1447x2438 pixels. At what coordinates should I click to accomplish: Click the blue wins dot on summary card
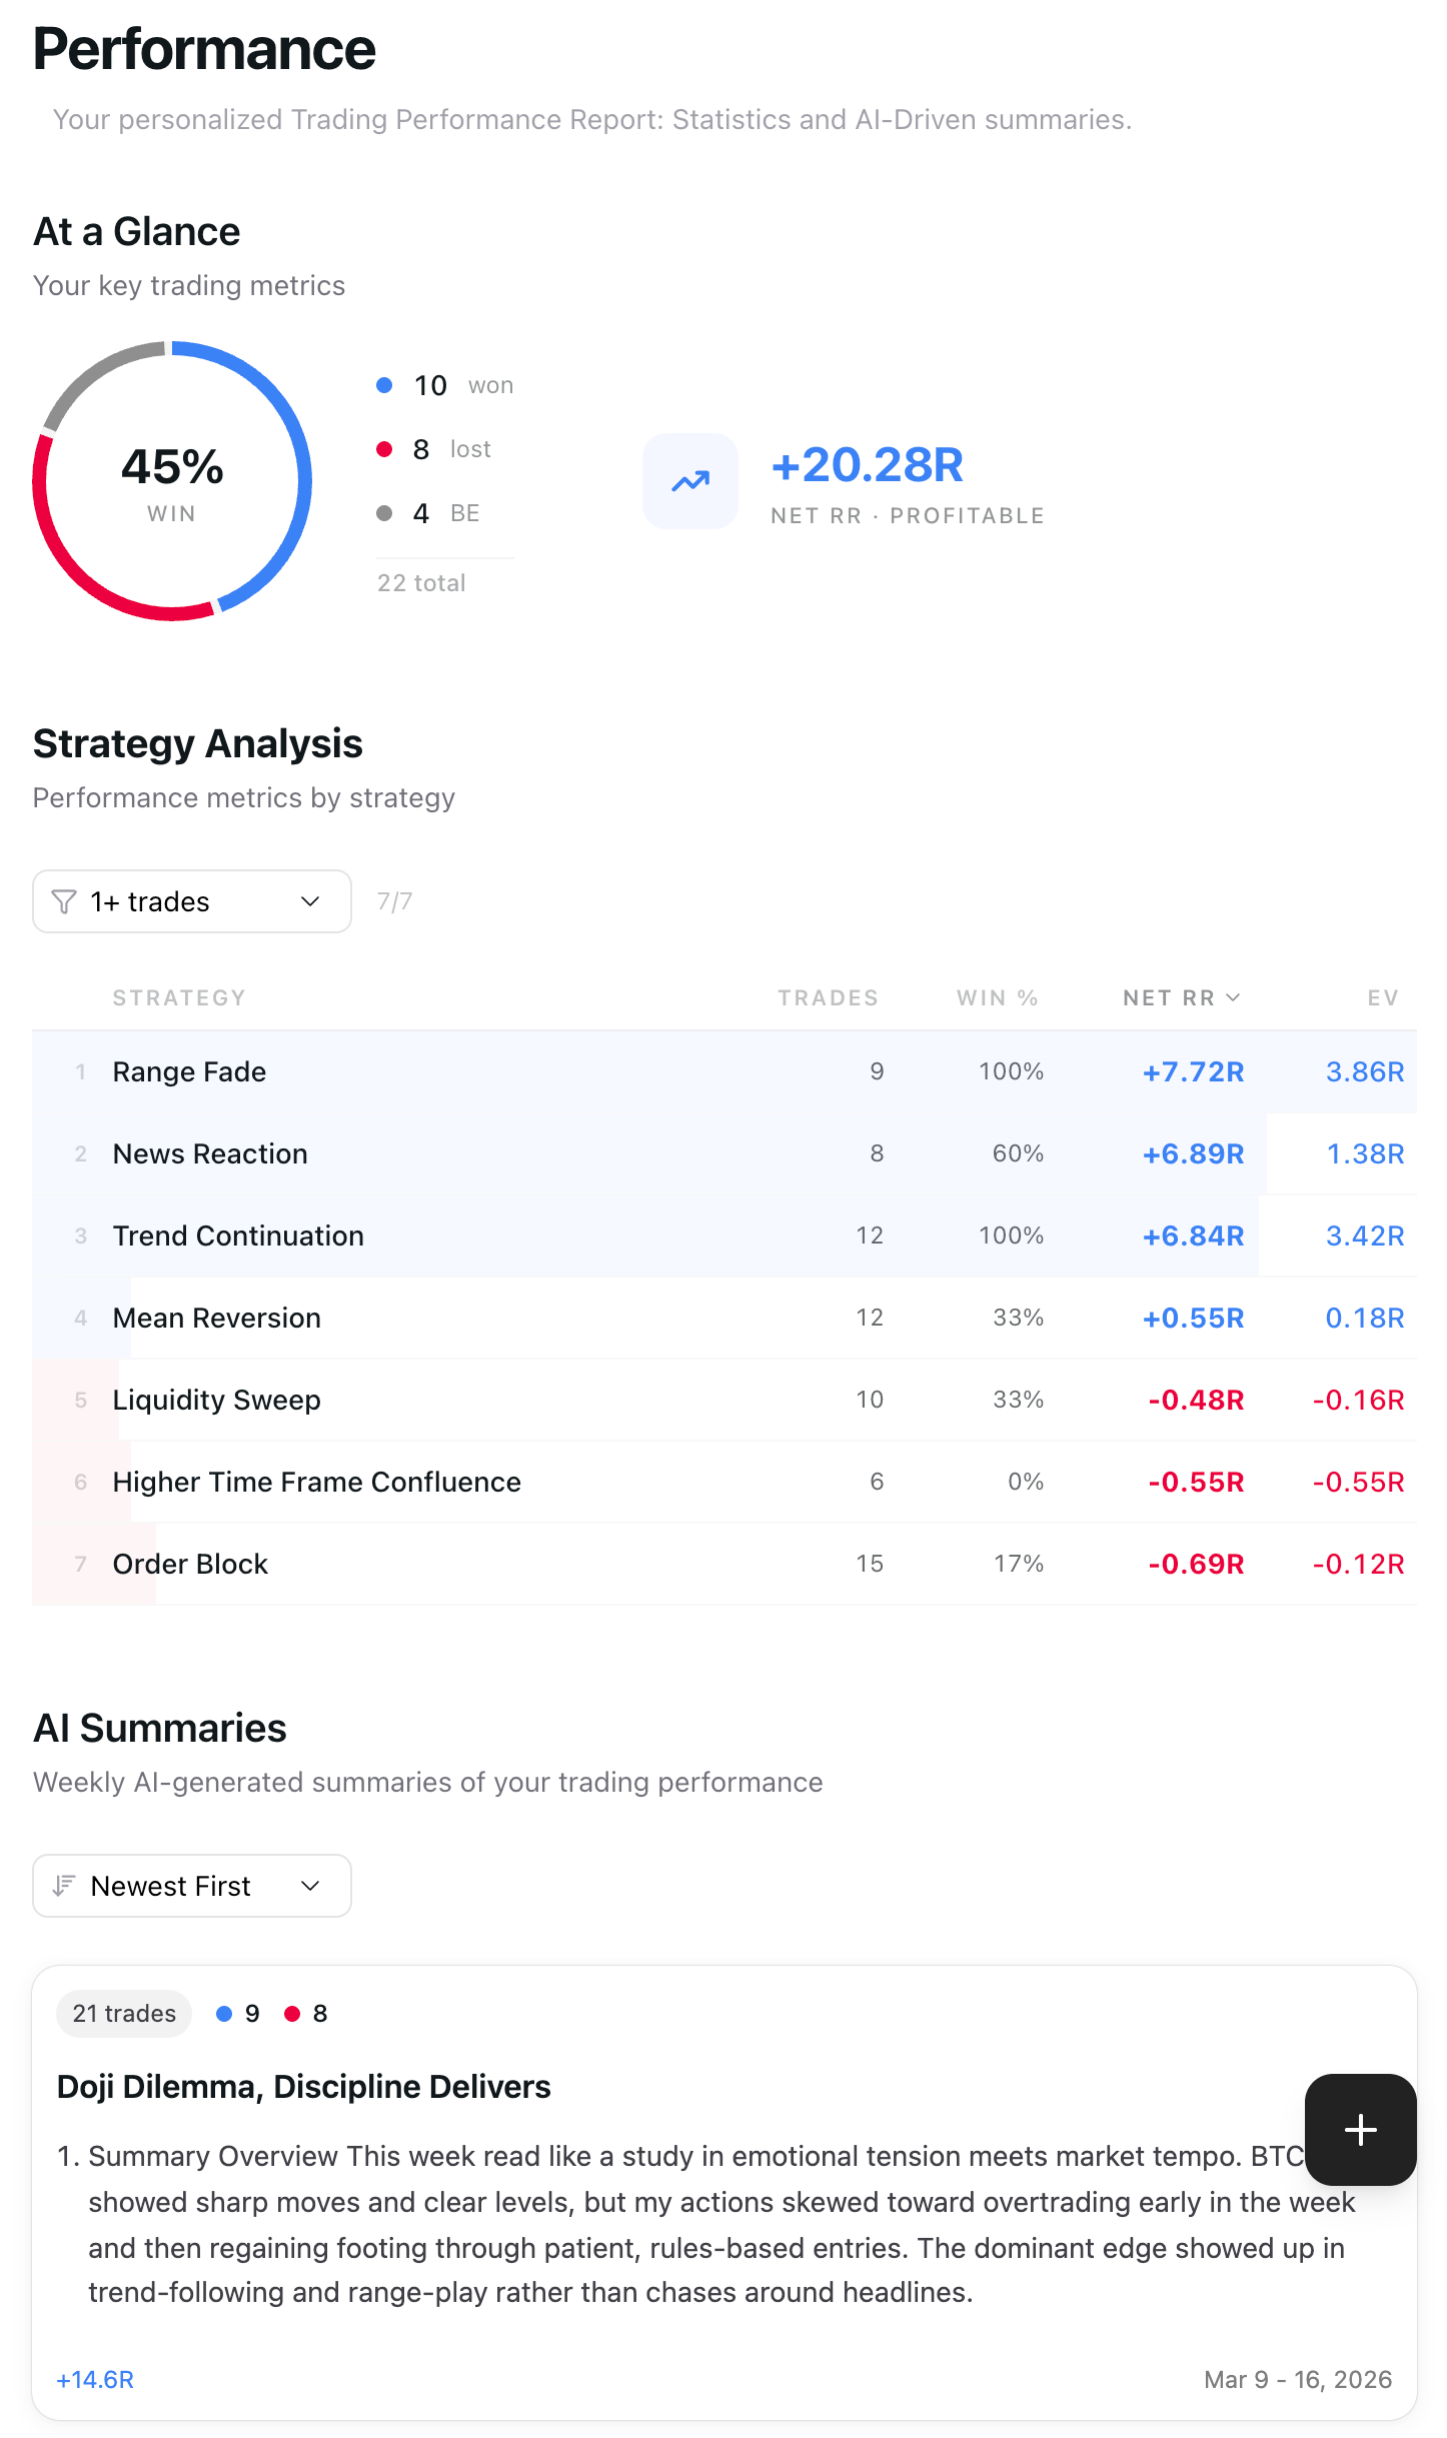(x=224, y=2013)
